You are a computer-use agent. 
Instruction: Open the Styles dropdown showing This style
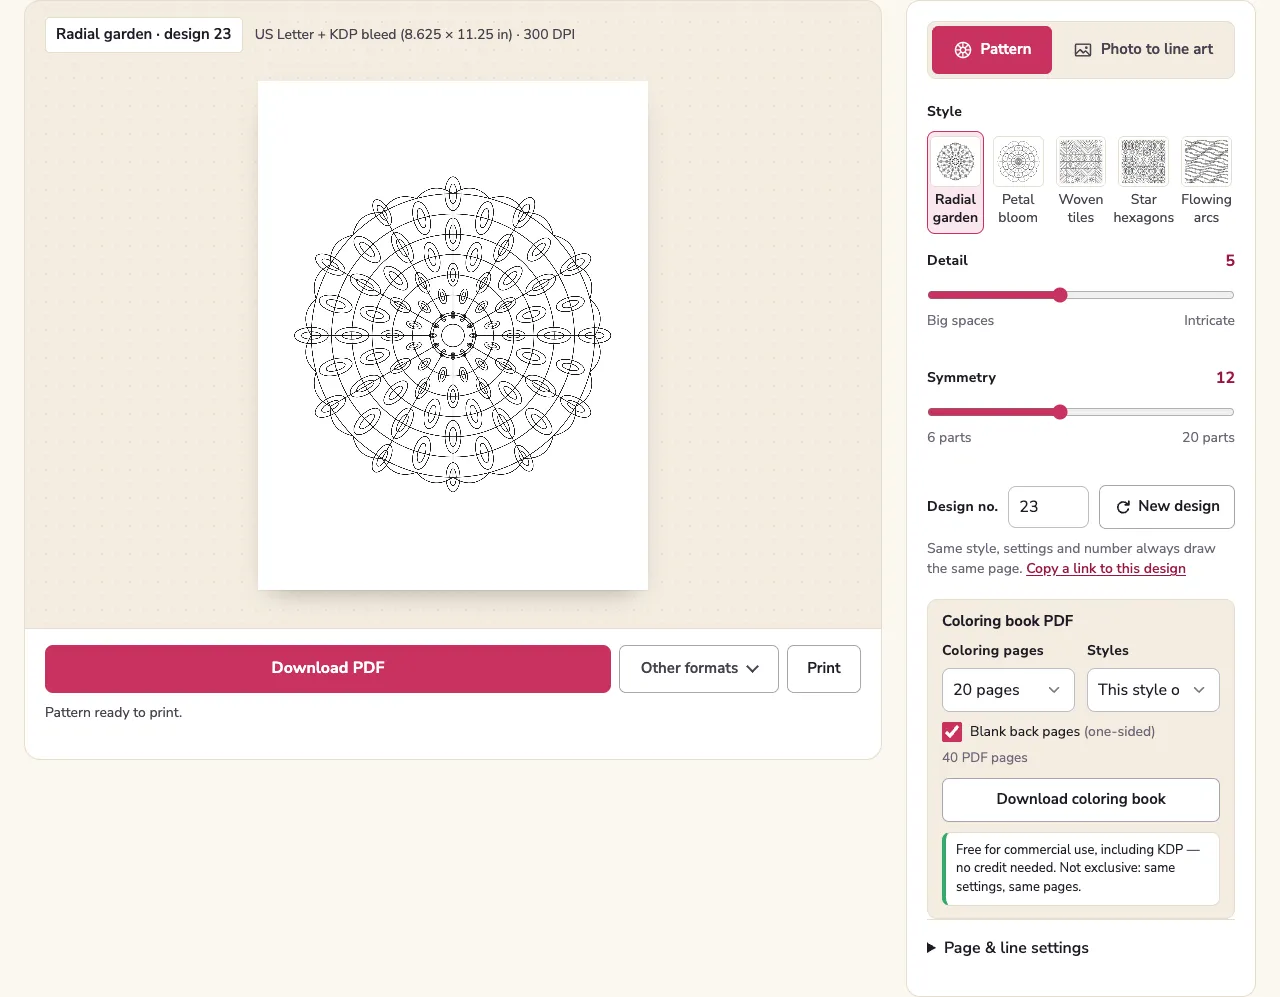tap(1153, 690)
